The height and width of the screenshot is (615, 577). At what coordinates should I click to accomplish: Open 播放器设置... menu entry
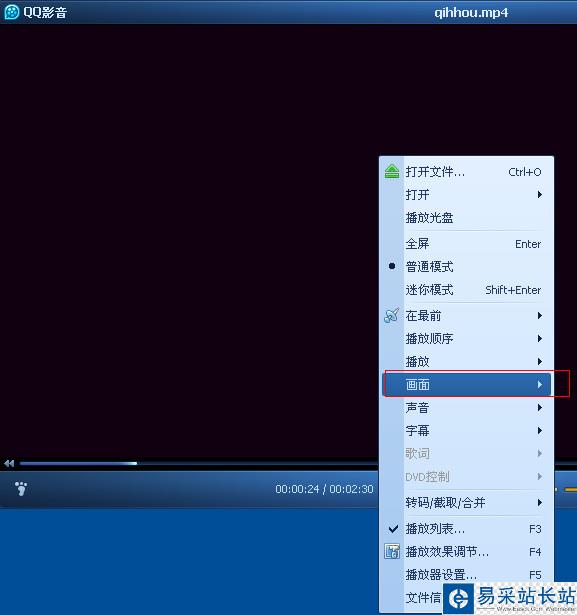click(x=466, y=575)
